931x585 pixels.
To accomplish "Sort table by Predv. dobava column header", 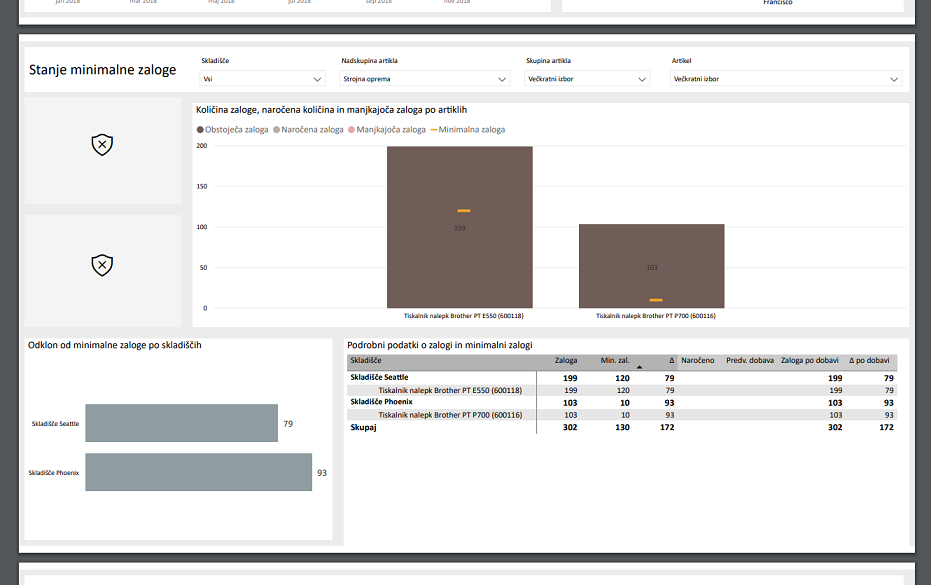I will (750, 361).
